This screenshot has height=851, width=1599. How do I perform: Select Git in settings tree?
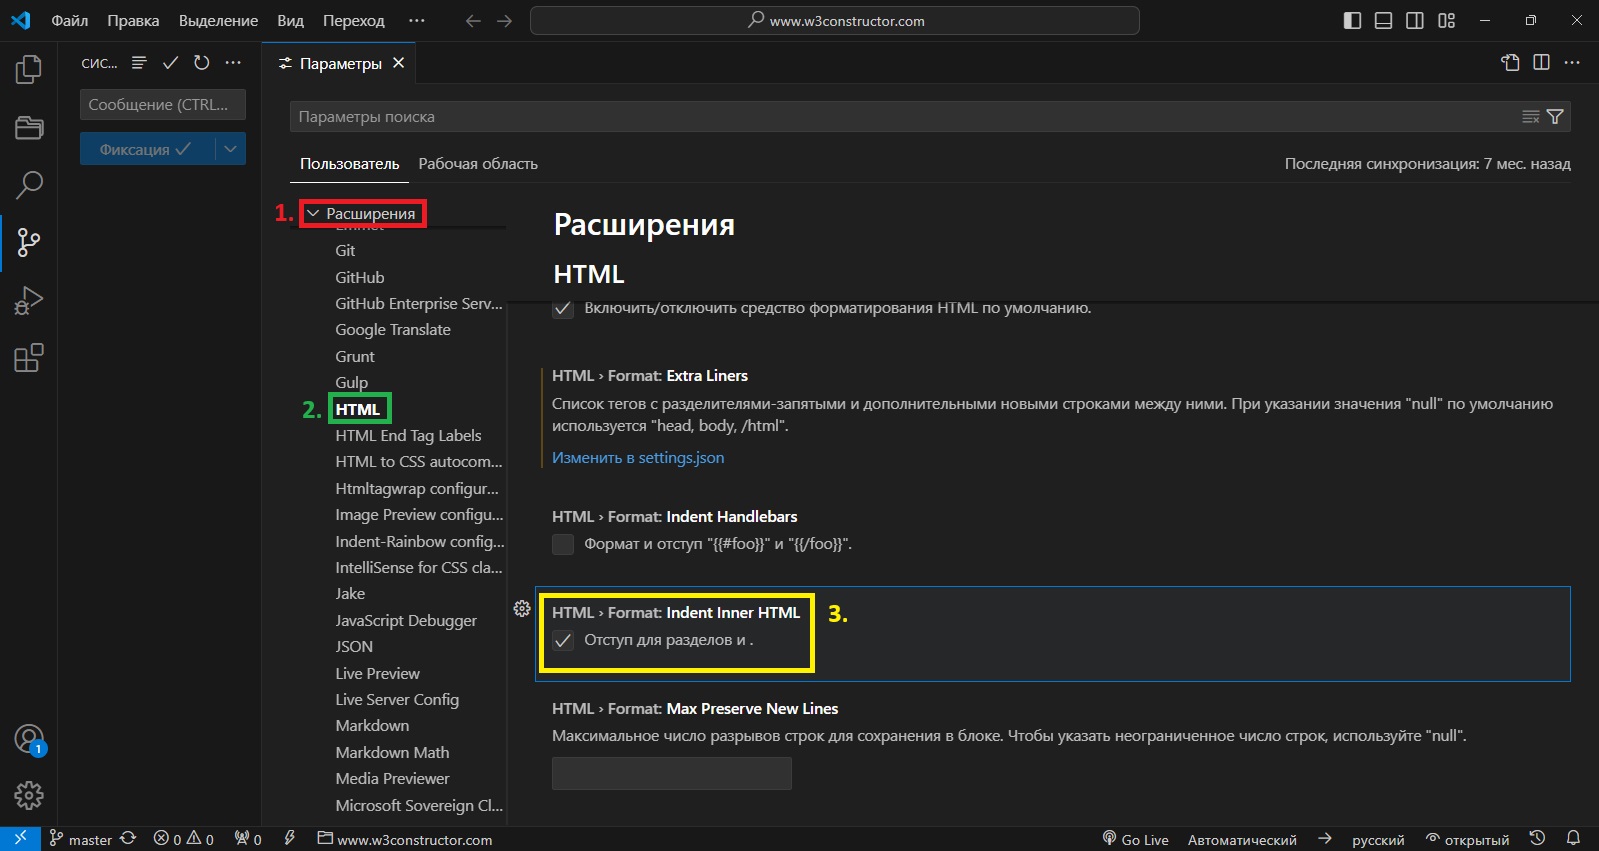345,251
